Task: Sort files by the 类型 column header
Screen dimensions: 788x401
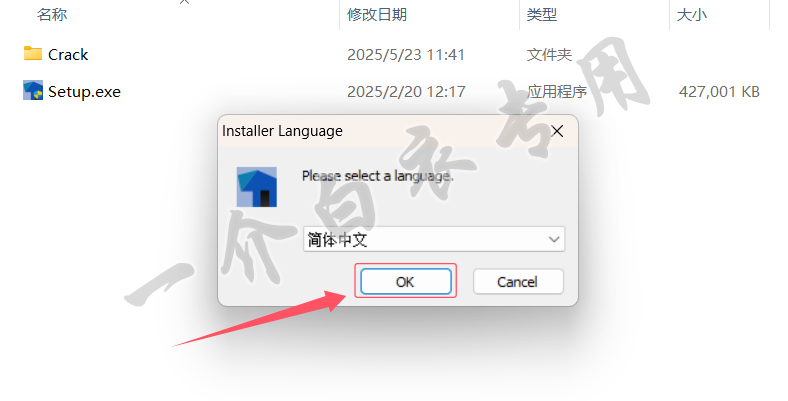Action: [x=542, y=15]
